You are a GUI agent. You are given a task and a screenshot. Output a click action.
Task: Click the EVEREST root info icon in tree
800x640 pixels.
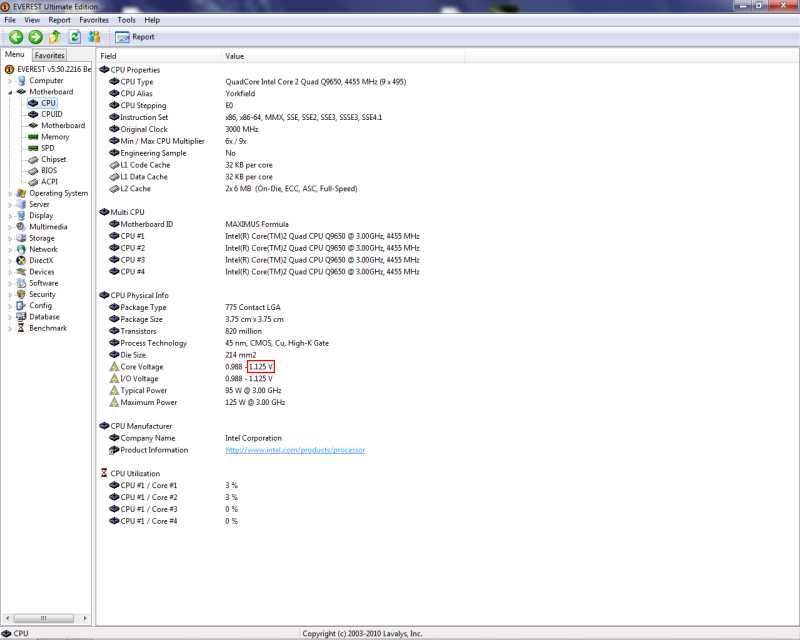tap(9, 69)
